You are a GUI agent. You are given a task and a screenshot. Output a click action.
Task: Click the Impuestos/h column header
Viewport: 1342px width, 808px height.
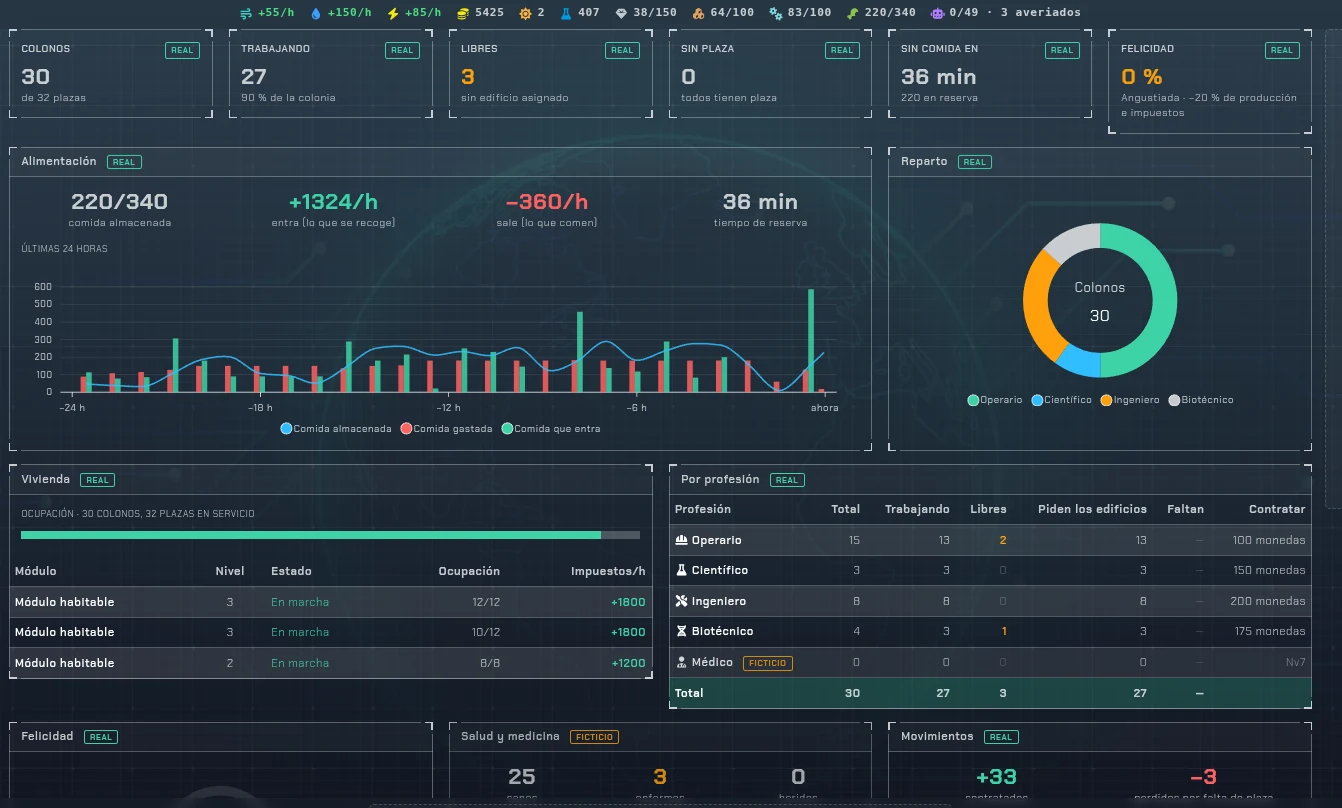[608, 571]
